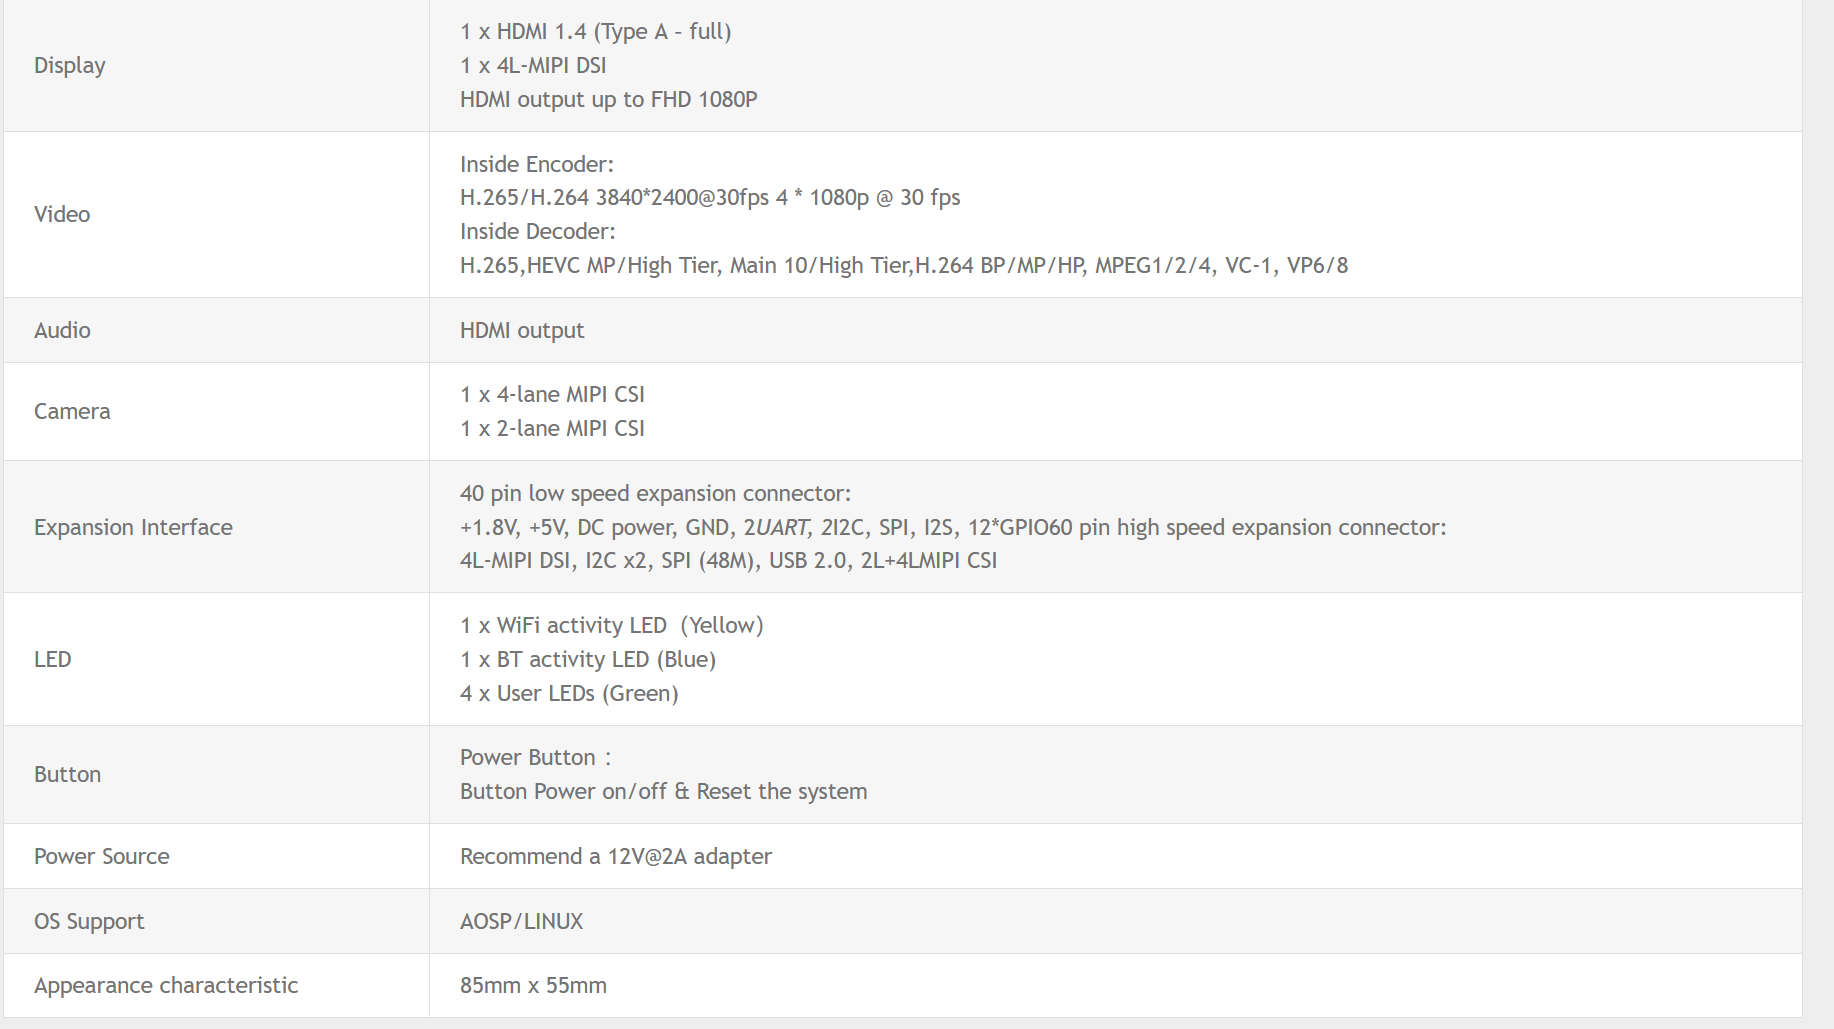Viewport: 1834px width, 1029px height.
Task: Click the Power Source row label
Action: (101, 856)
